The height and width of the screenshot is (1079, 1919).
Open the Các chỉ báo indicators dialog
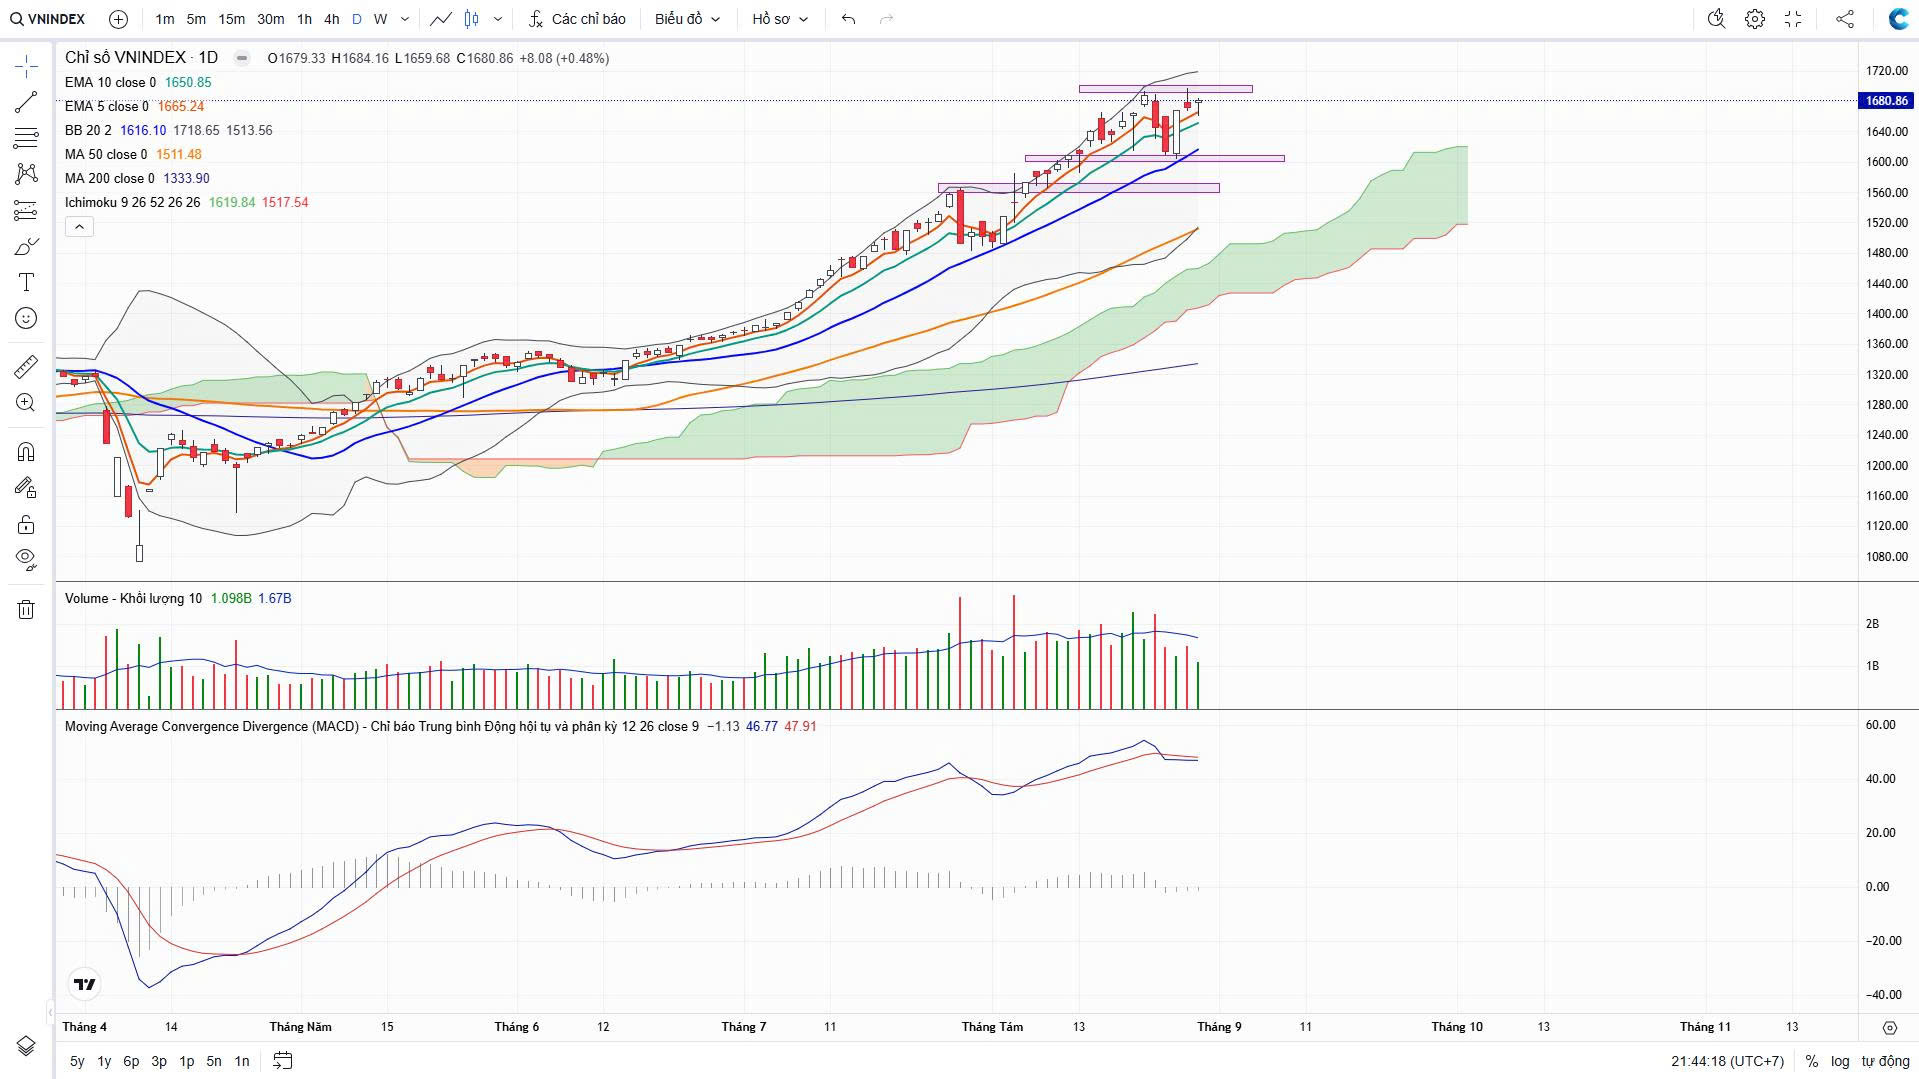point(577,19)
